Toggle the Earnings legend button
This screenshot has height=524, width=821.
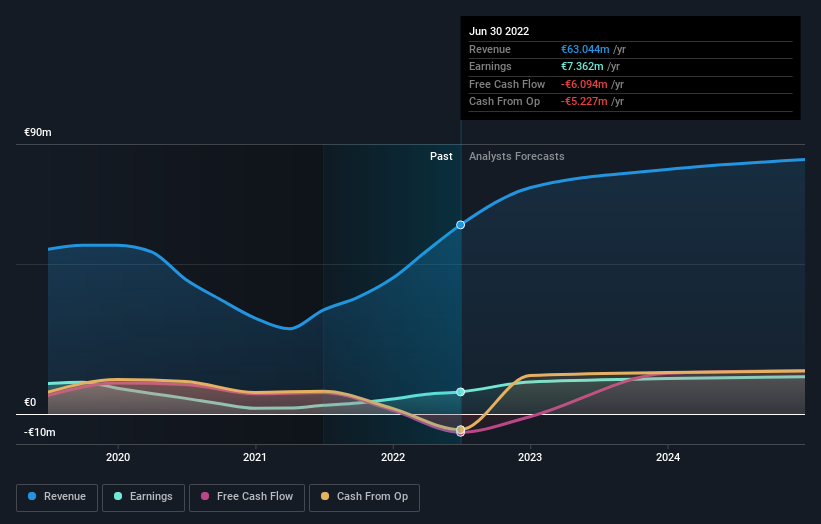(x=143, y=497)
